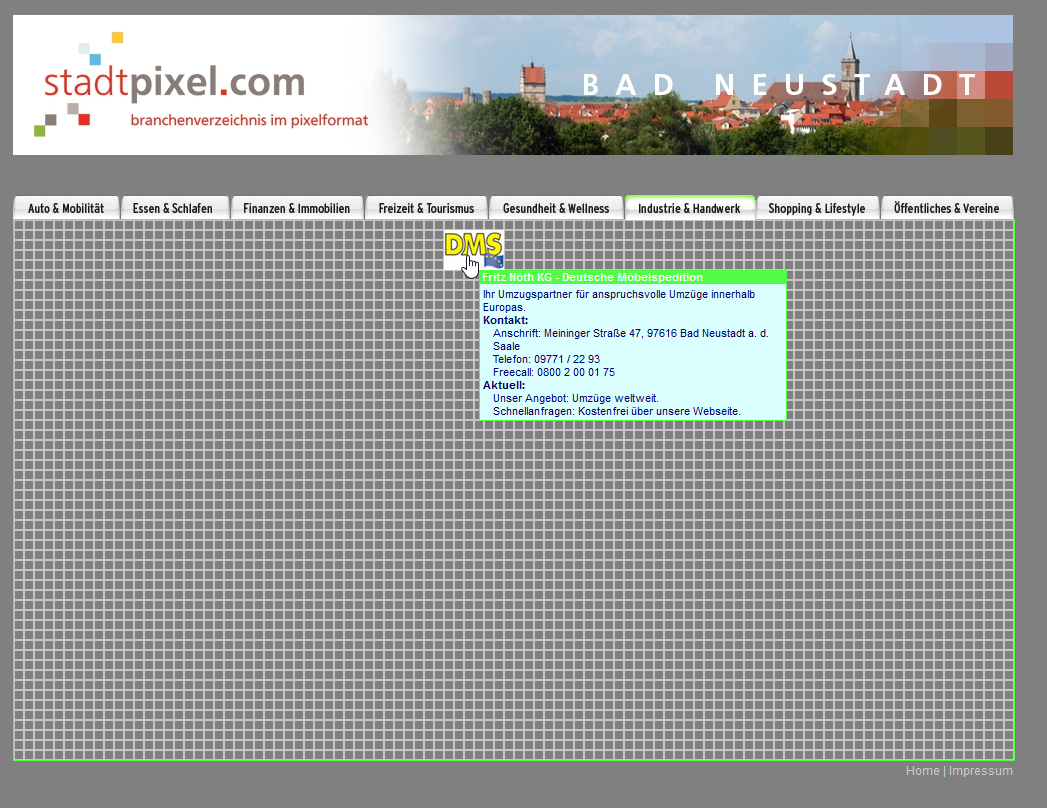The height and width of the screenshot is (808, 1047).
Task: Click the Freecall number line
Action: 554,372
